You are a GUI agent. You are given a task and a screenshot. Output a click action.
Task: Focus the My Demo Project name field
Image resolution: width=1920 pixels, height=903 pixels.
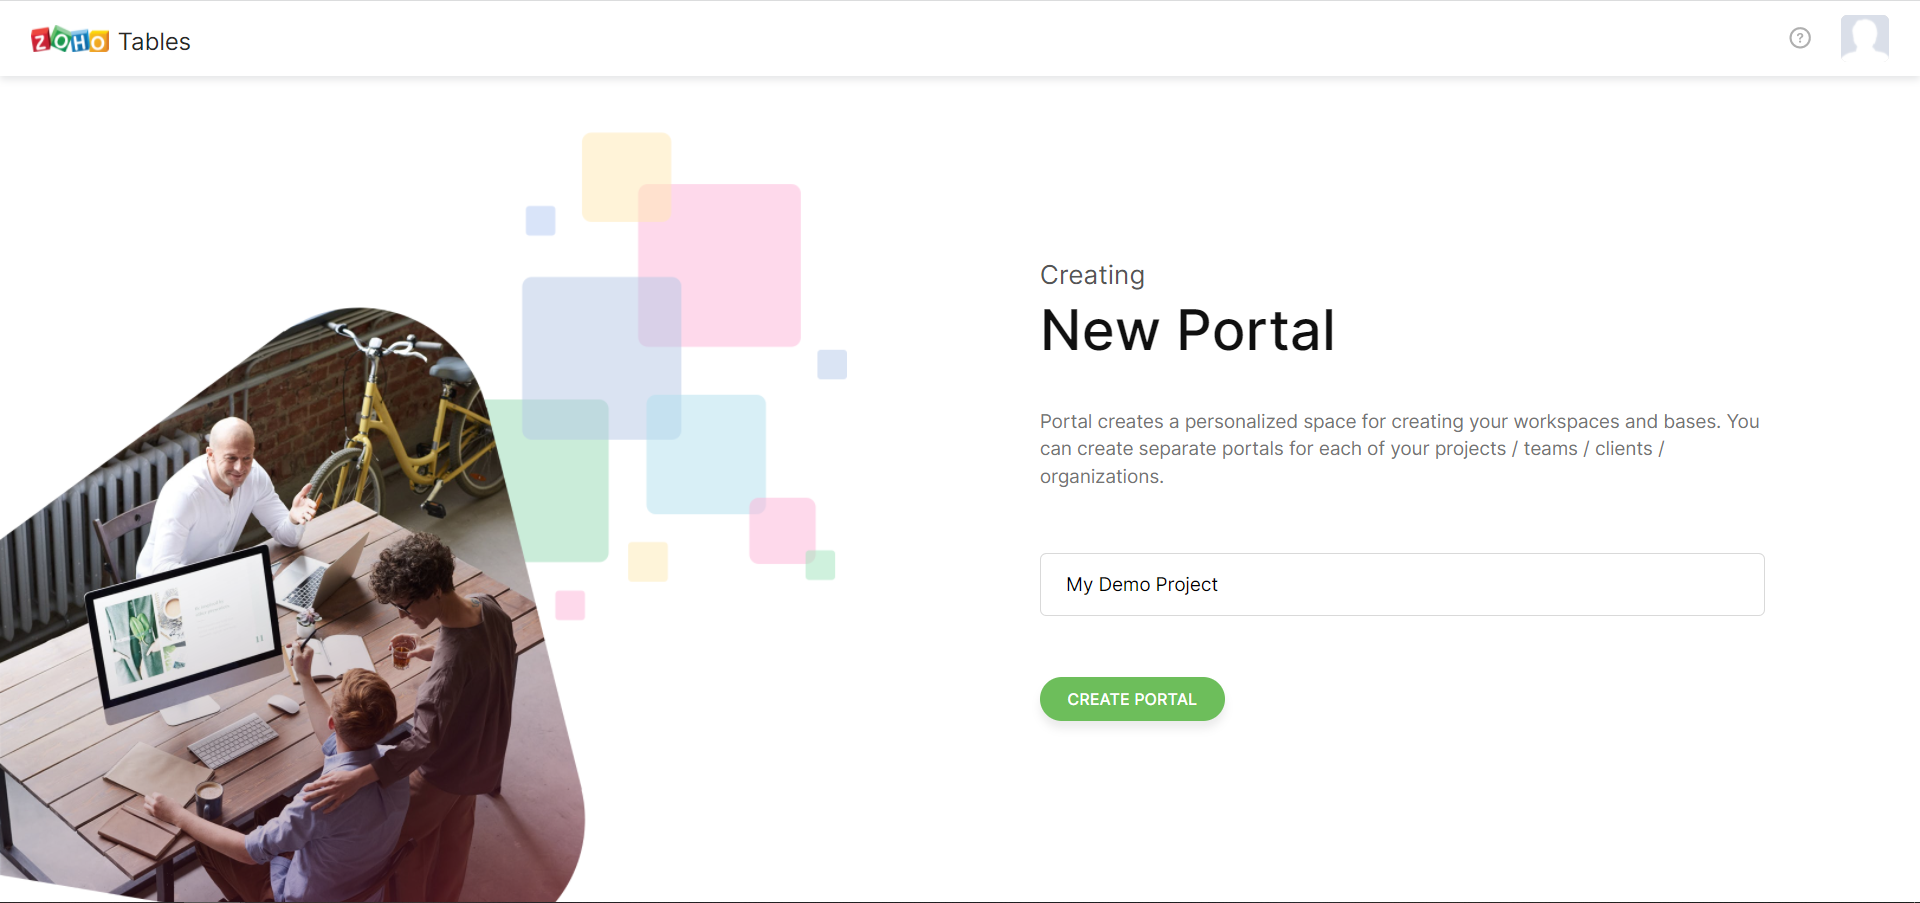coord(1402,584)
